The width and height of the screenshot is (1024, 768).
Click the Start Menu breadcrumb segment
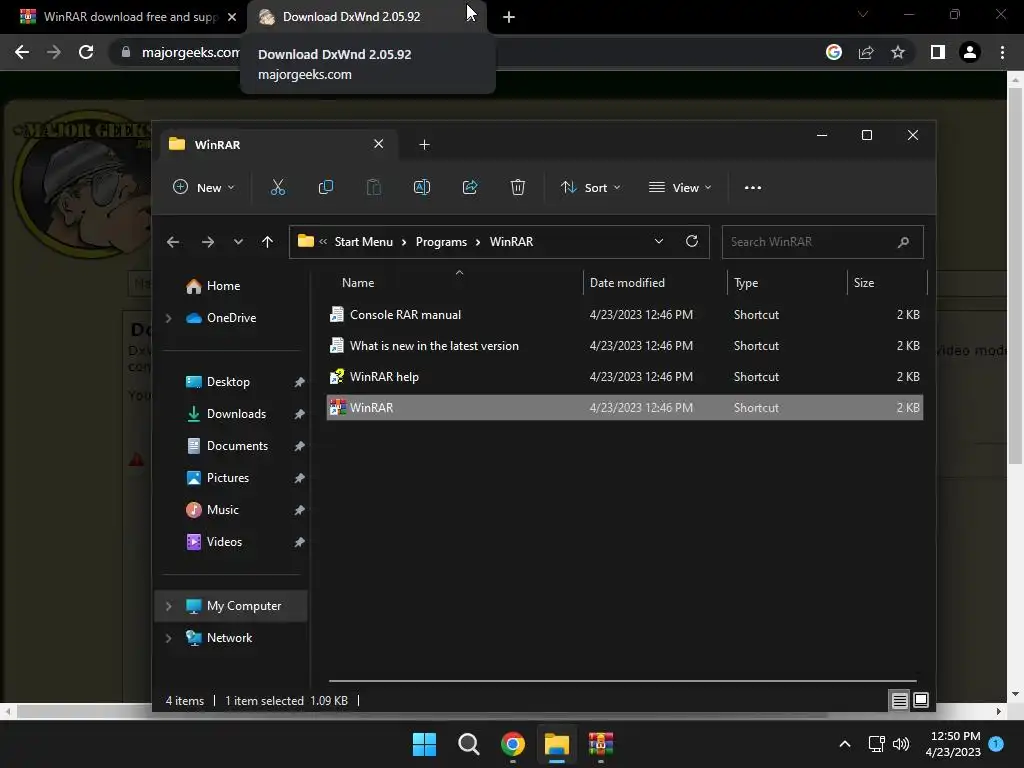tap(364, 242)
